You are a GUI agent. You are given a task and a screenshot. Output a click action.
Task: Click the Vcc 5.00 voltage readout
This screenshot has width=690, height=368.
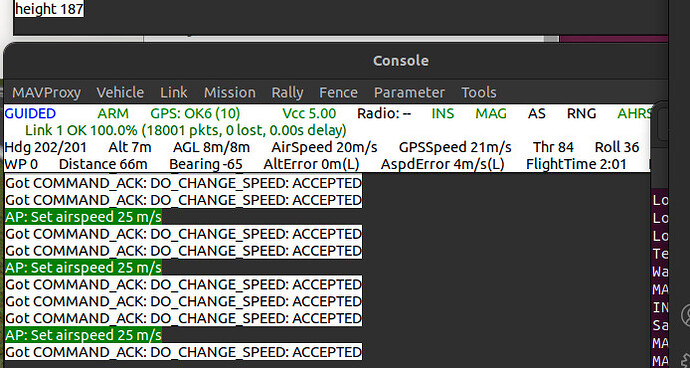coord(309,114)
